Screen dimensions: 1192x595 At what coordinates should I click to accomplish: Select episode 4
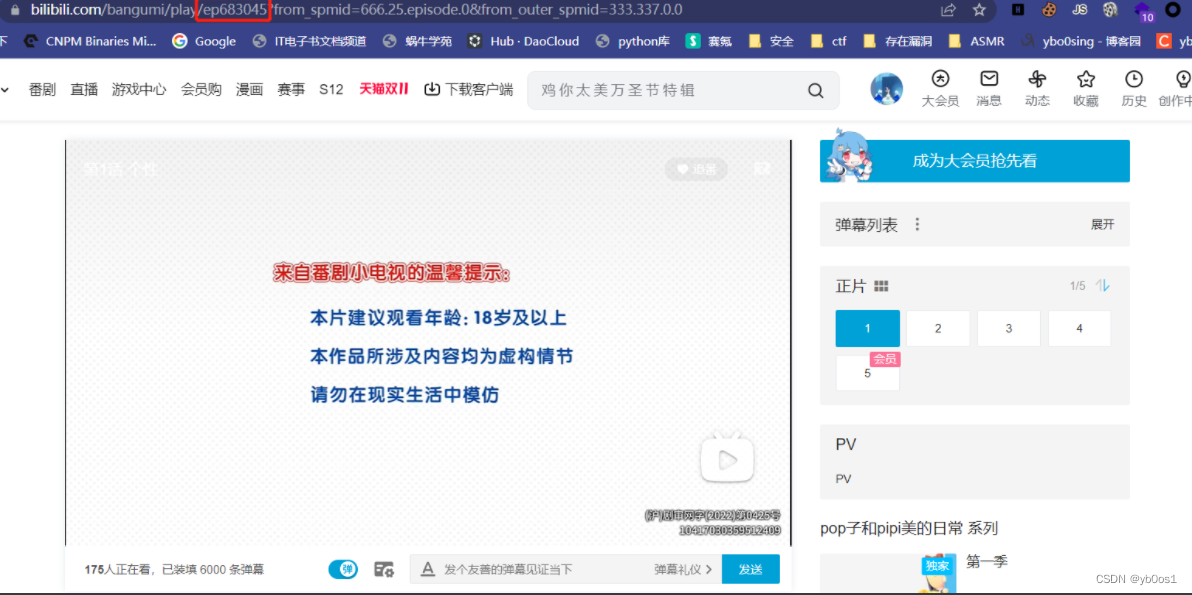(x=1079, y=328)
